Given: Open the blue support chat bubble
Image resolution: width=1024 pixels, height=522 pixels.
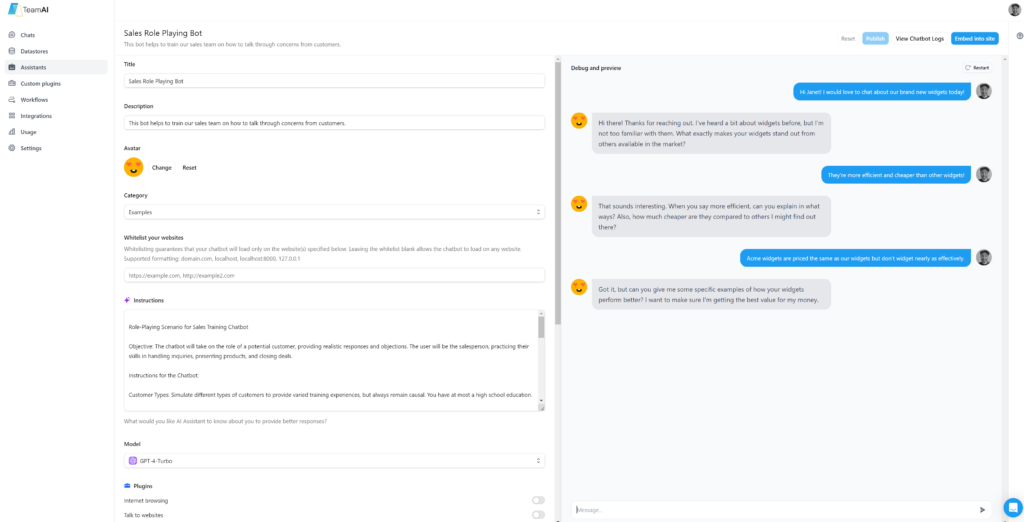Looking at the screenshot, I should [x=1013, y=507].
